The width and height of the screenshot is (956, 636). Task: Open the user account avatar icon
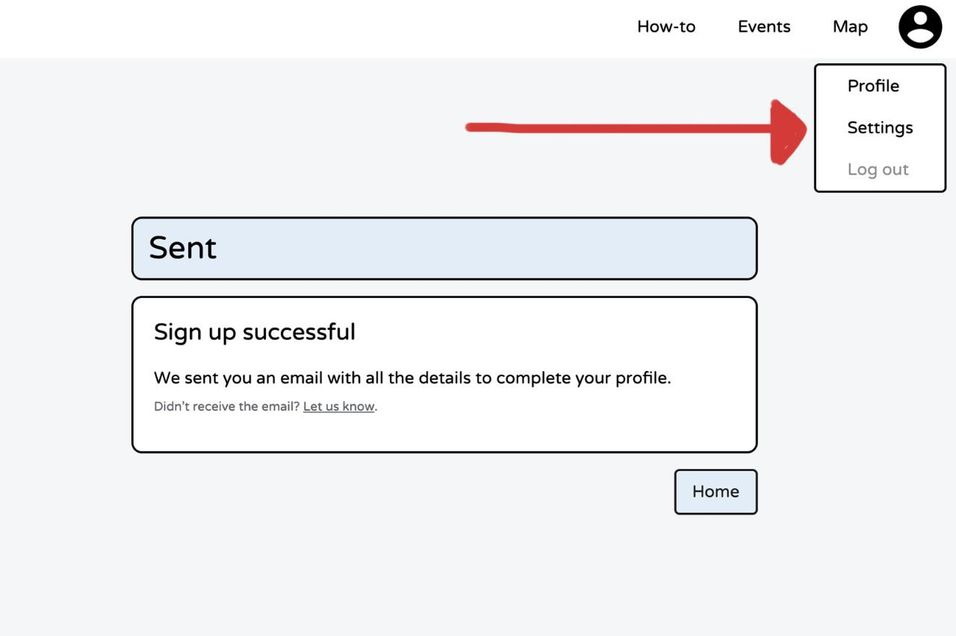pos(920,27)
